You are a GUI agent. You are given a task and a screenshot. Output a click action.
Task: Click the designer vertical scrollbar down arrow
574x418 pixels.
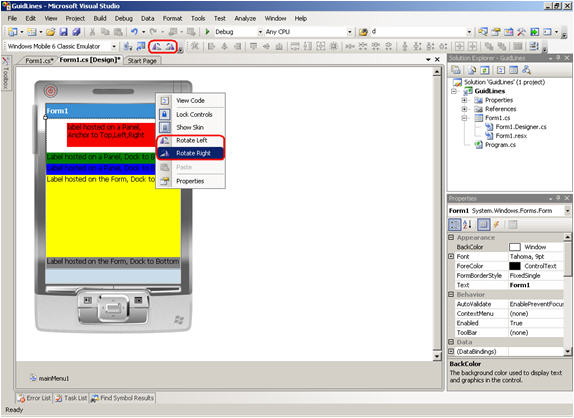click(437, 356)
